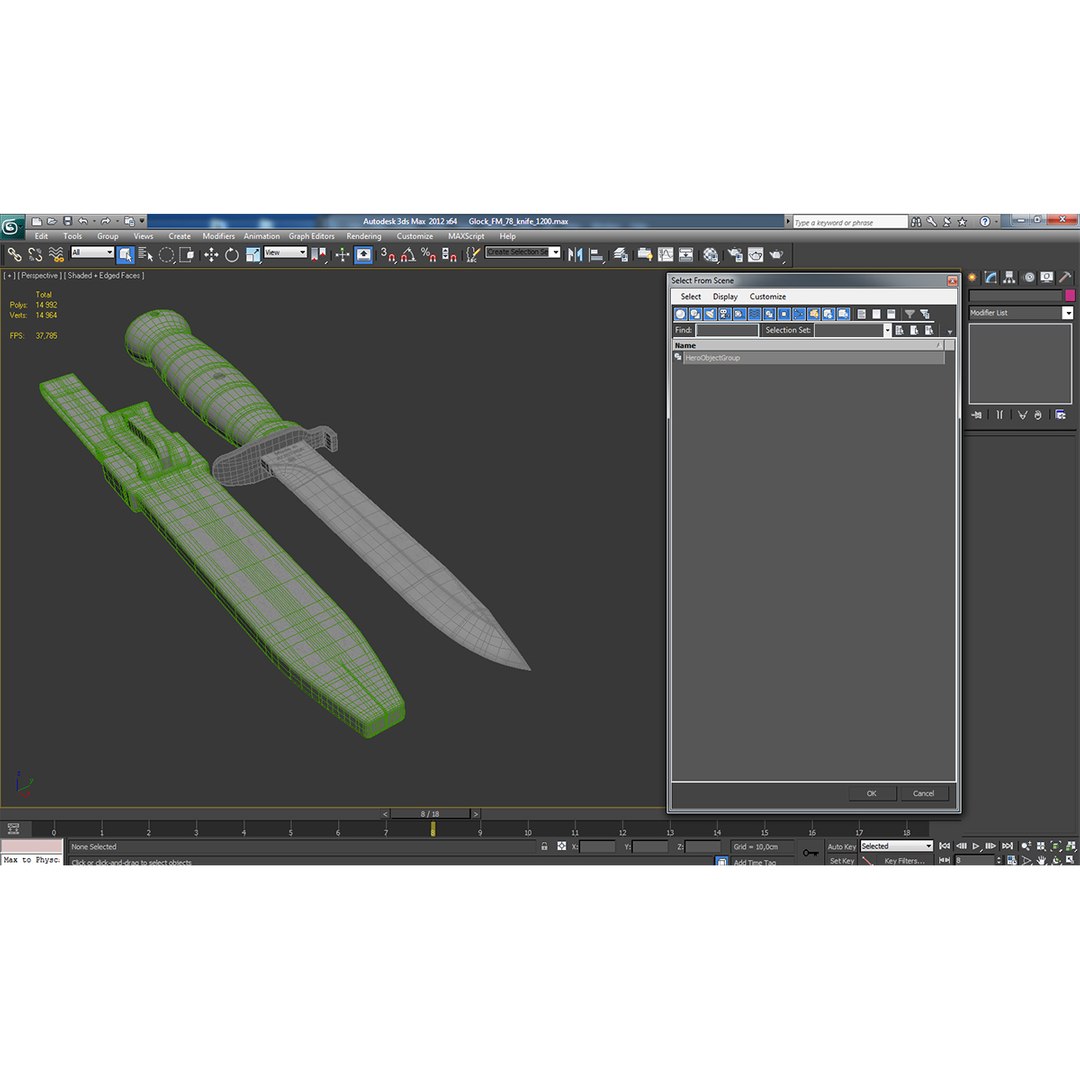Select the Rotate tool
The width and height of the screenshot is (1080, 1080).
(231, 255)
